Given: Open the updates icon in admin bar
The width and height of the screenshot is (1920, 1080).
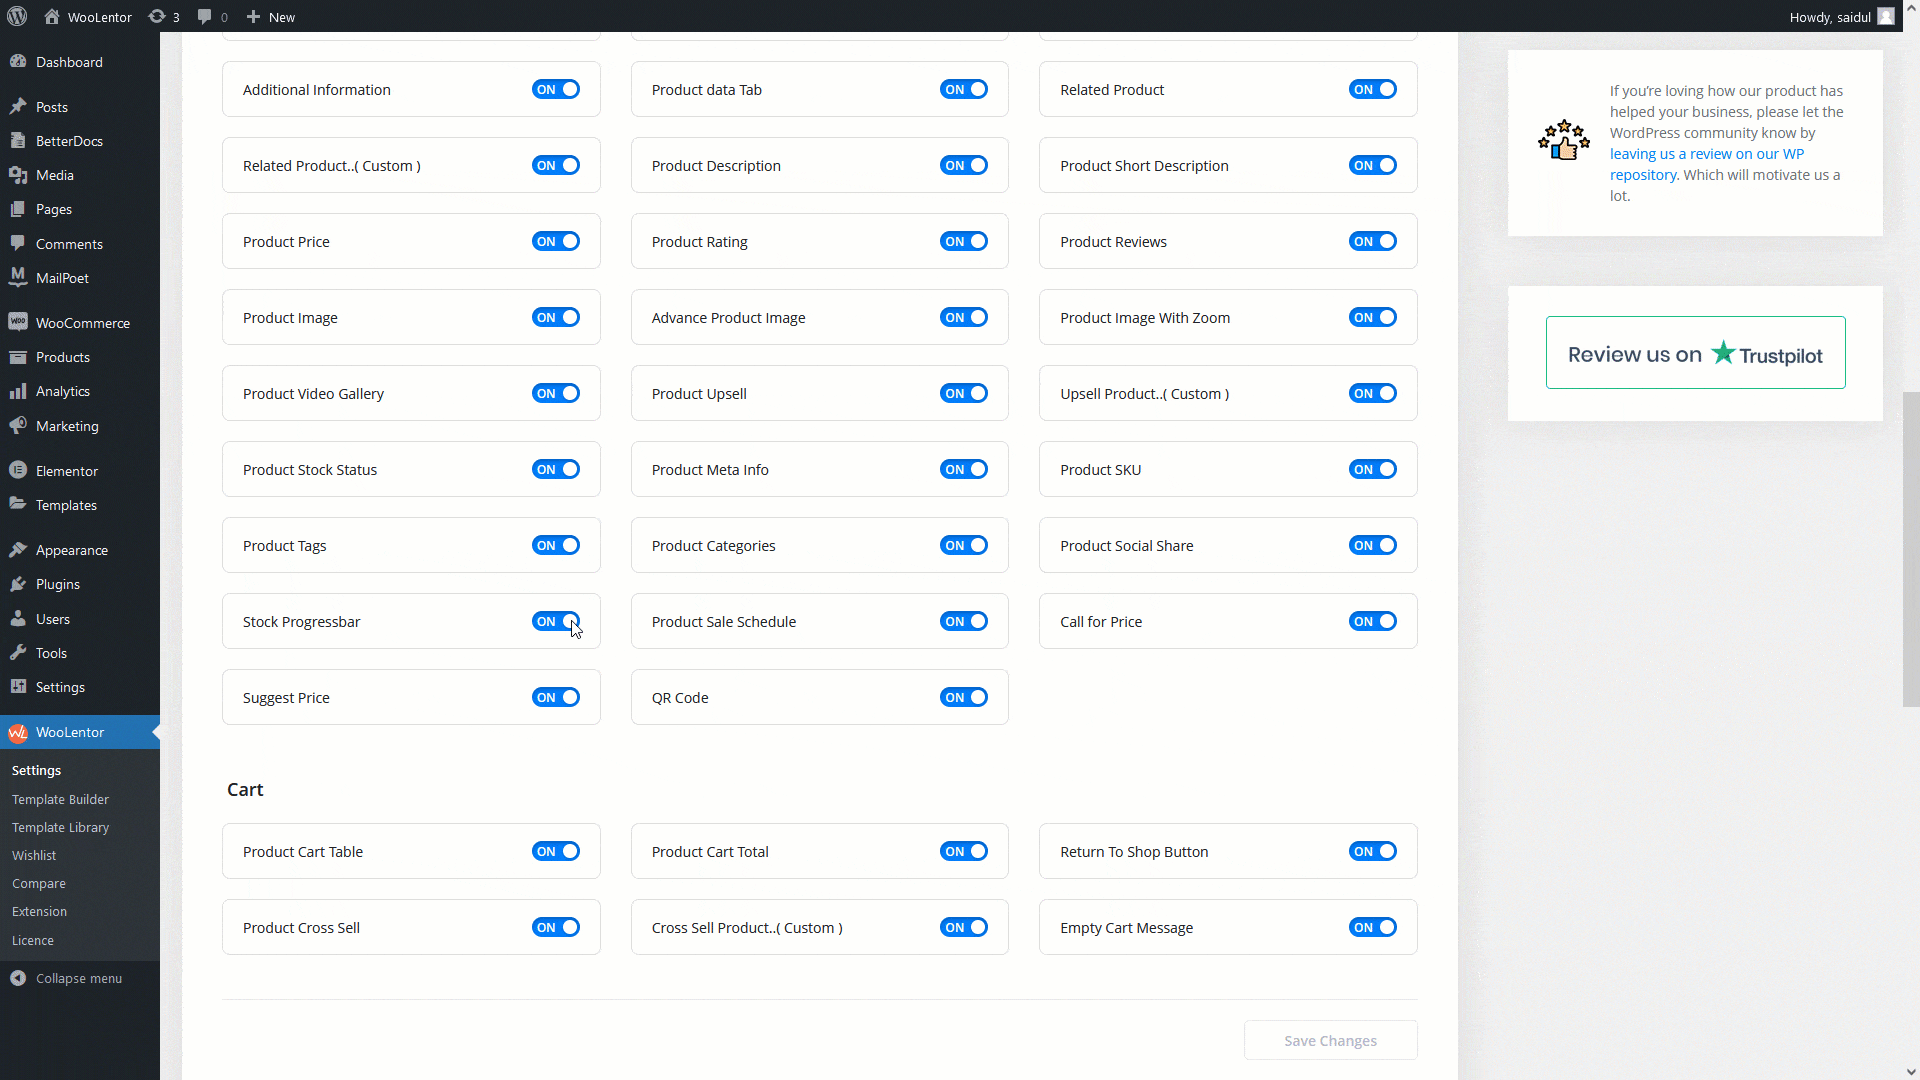Looking at the screenshot, I should [157, 17].
